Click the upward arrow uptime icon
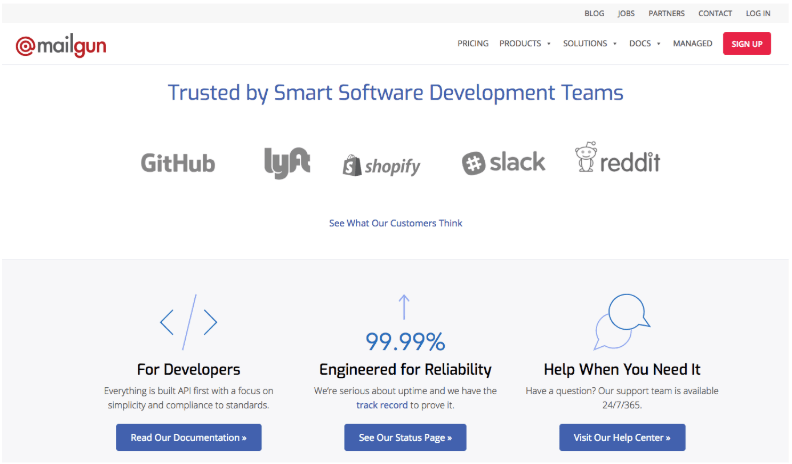The image size is (792, 464). click(404, 307)
